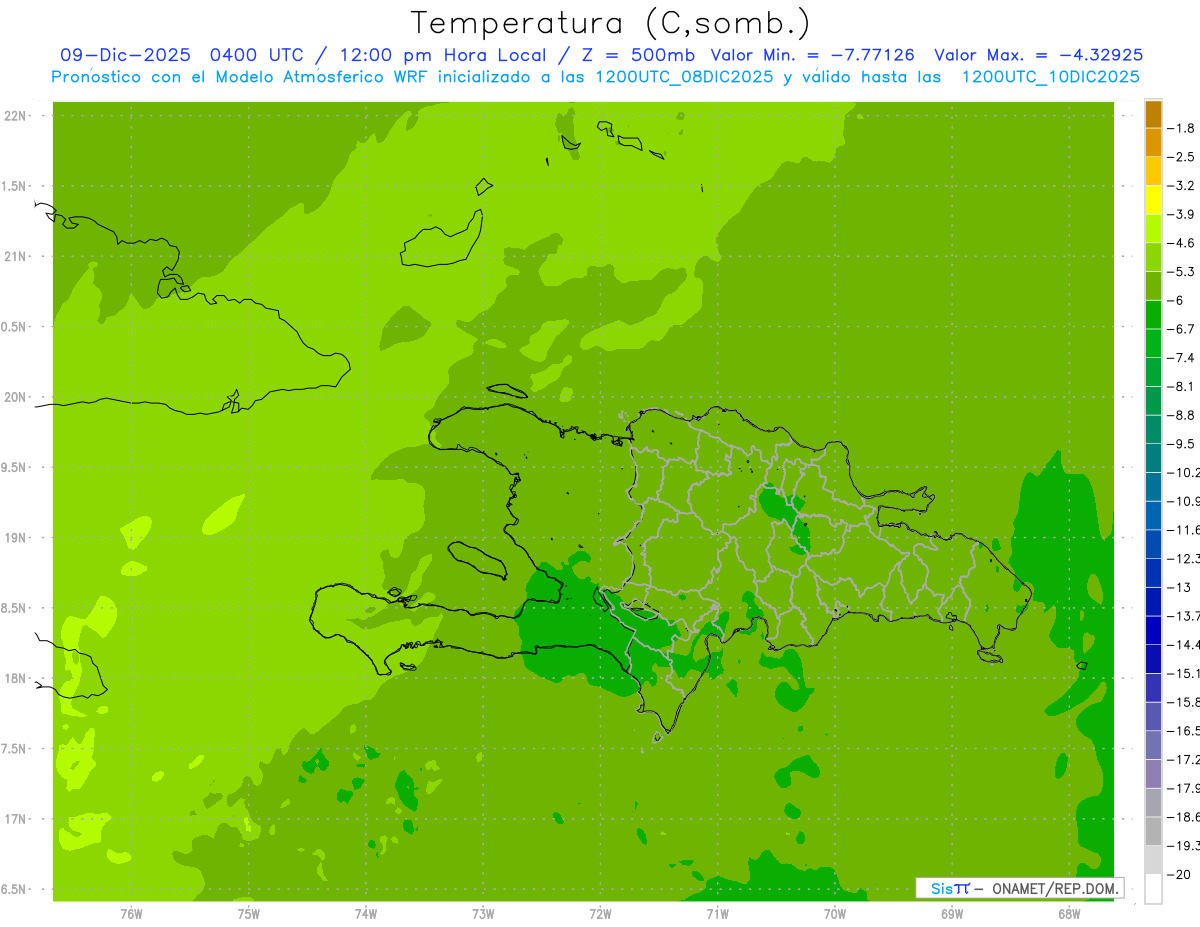Click the '-1.8' colorbar label

coord(1181,128)
